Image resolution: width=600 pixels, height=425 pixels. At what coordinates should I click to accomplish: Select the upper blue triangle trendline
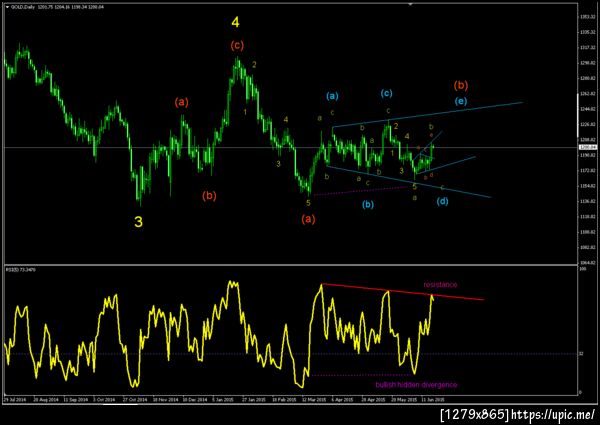click(427, 114)
